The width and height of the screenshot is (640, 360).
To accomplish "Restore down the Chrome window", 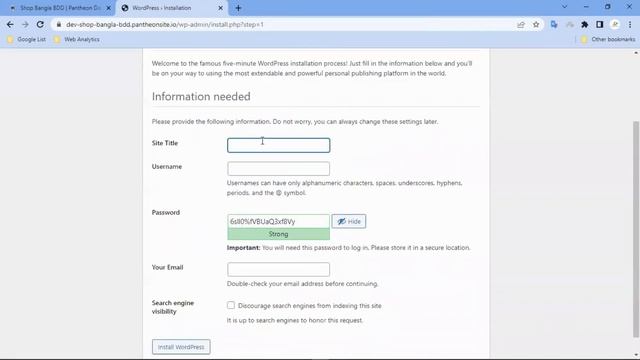I will point(608,7).
